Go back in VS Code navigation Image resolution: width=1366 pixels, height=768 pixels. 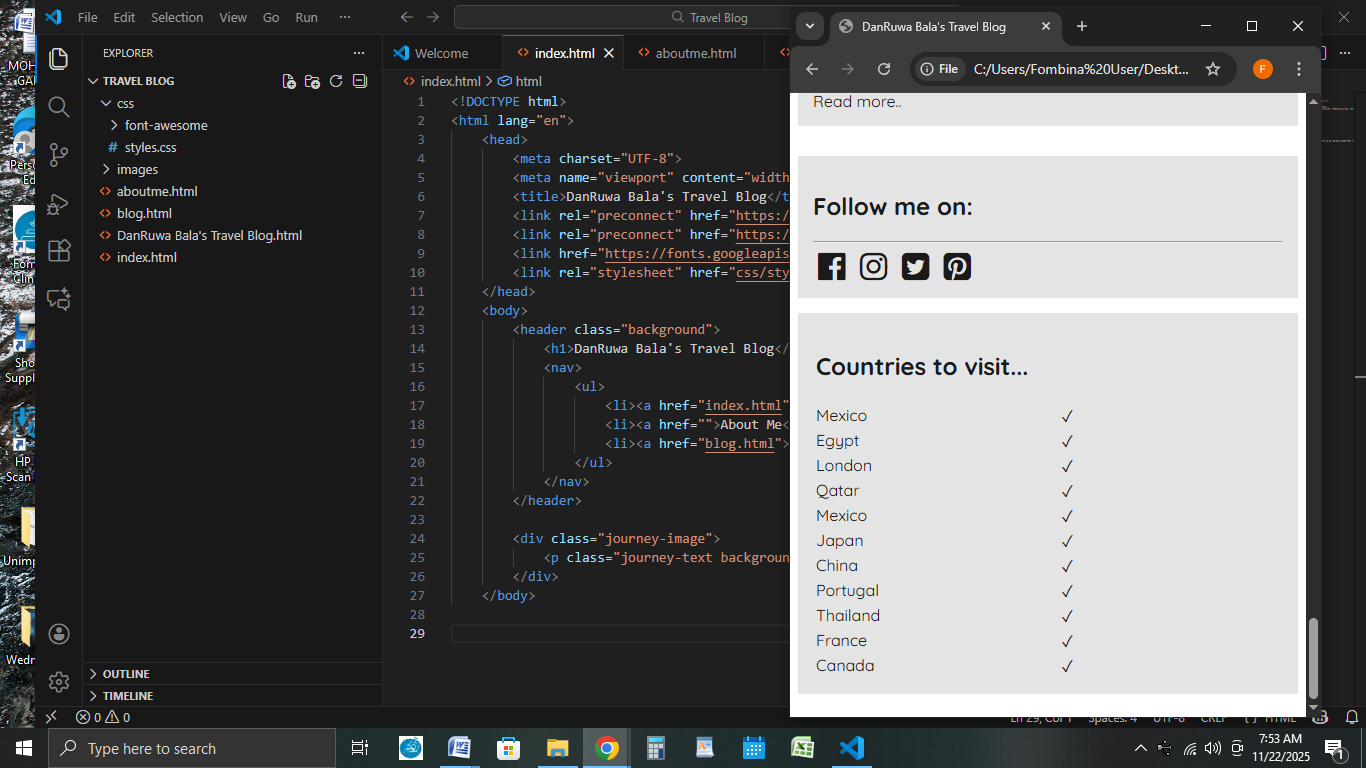[x=406, y=17]
